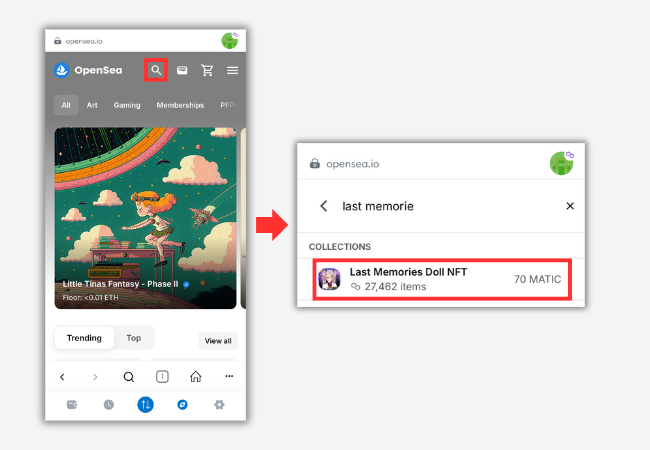Screen dimensions: 650x450
Task: Click the Floor: <0.01 ETH text
Action: pos(90,298)
